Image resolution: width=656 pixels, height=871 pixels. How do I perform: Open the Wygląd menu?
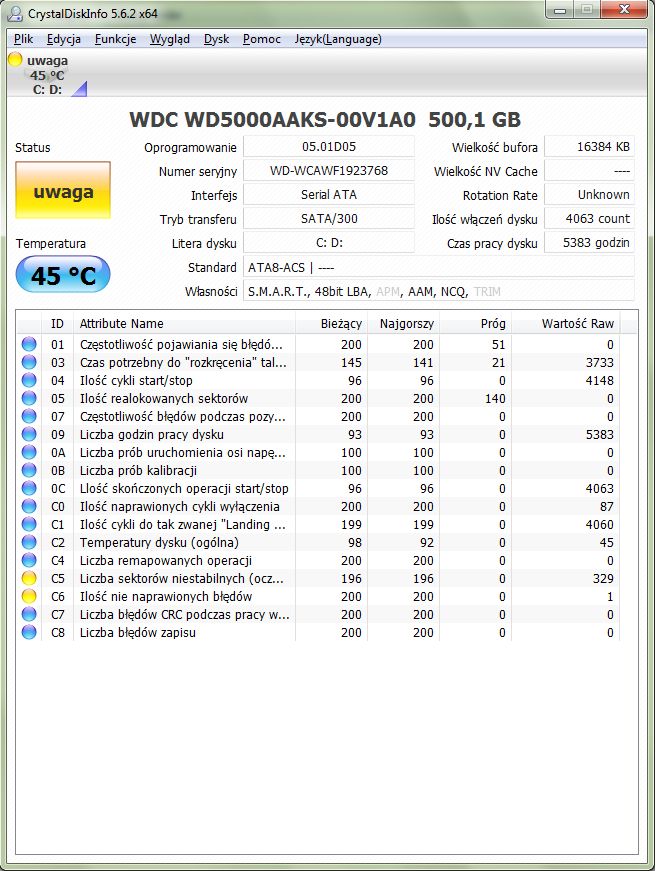click(x=169, y=39)
